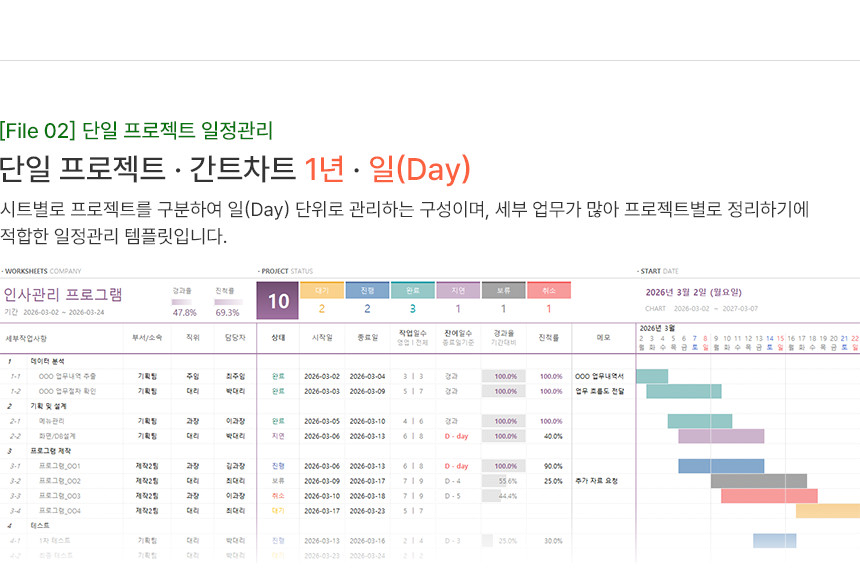Select the 프로그램 제작 group row

pyautogui.click(x=54, y=451)
